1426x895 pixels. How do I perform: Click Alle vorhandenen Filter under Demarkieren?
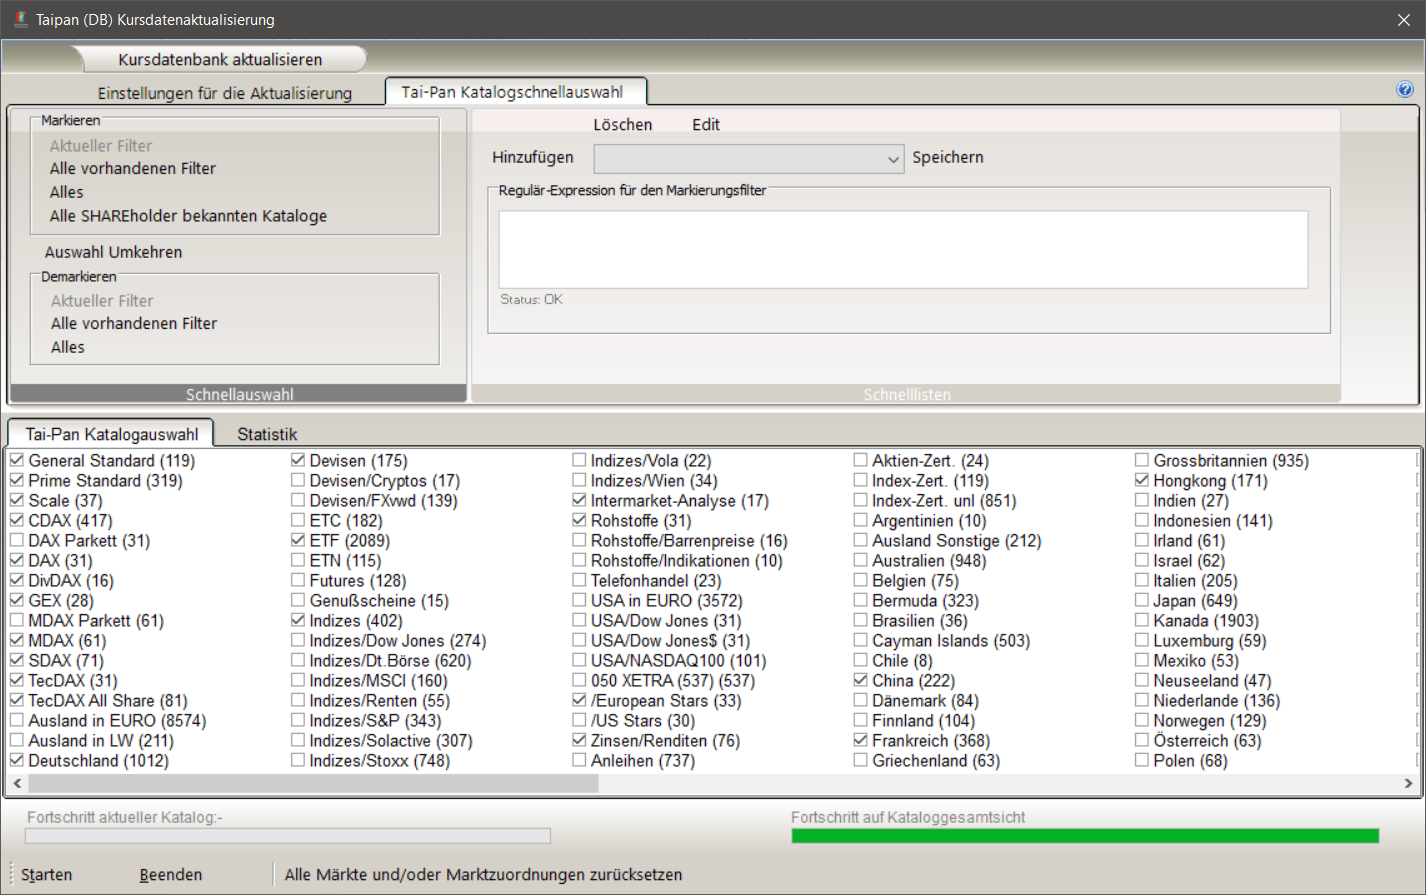point(134,323)
